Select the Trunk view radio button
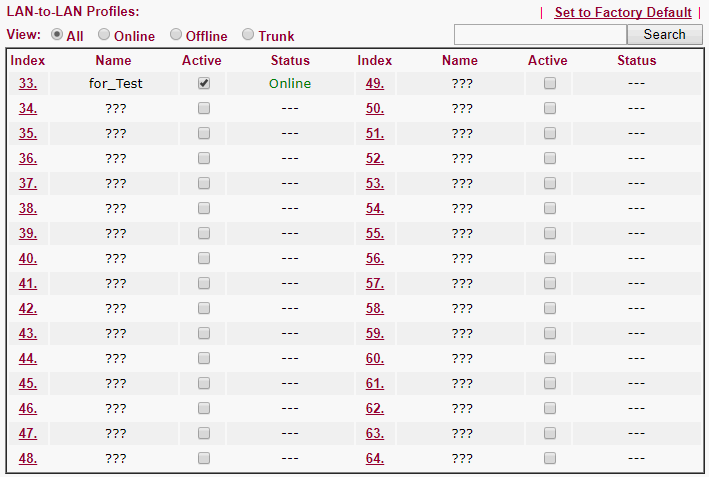This screenshot has width=709, height=477. (x=248, y=34)
